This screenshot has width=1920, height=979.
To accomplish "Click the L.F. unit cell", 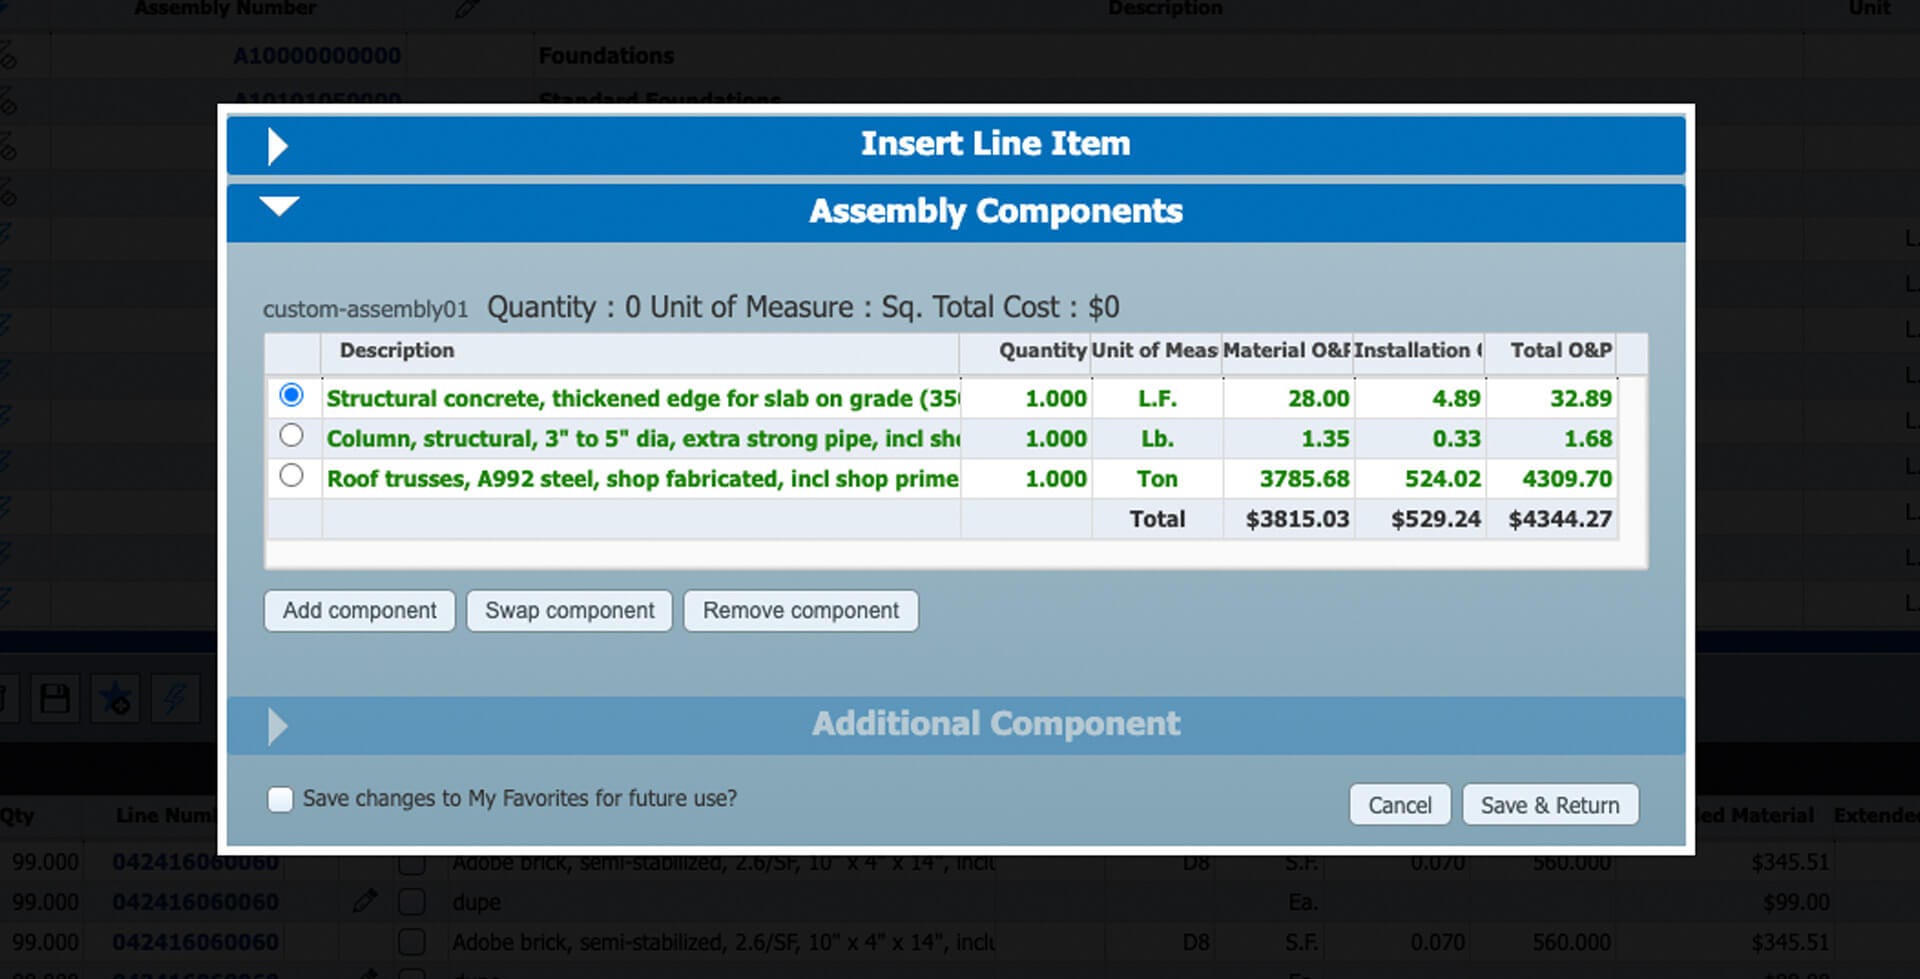I will coord(1157,399).
